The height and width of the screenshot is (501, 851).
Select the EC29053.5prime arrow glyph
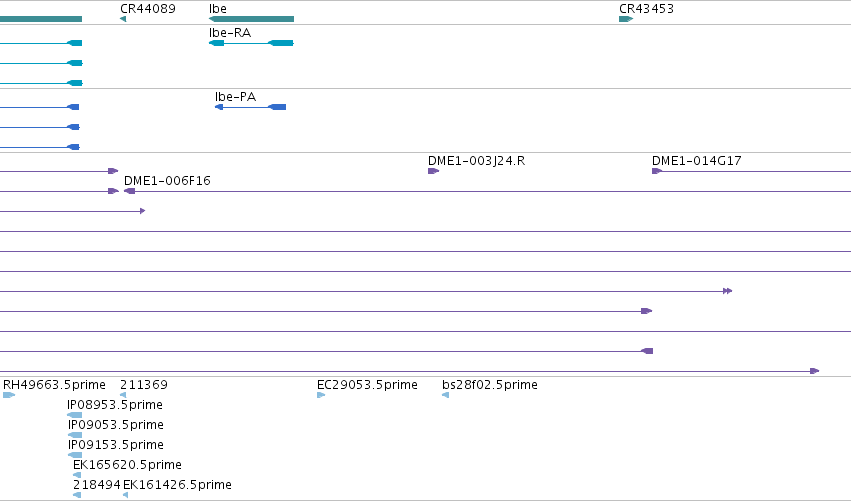(x=321, y=395)
